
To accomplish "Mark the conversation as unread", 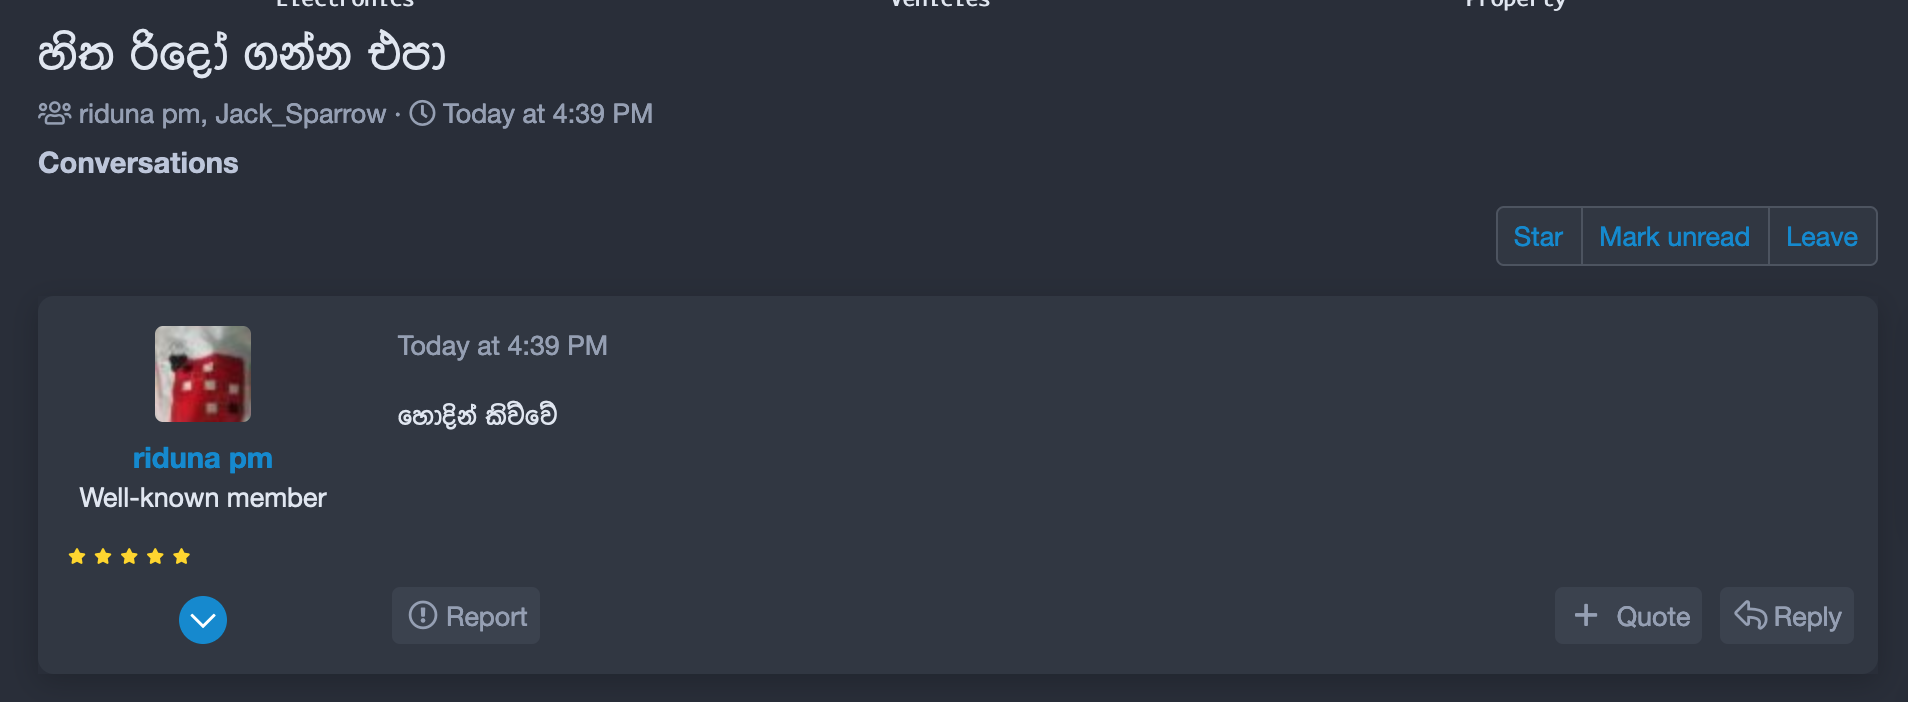I will click(x=1675, y=236).
